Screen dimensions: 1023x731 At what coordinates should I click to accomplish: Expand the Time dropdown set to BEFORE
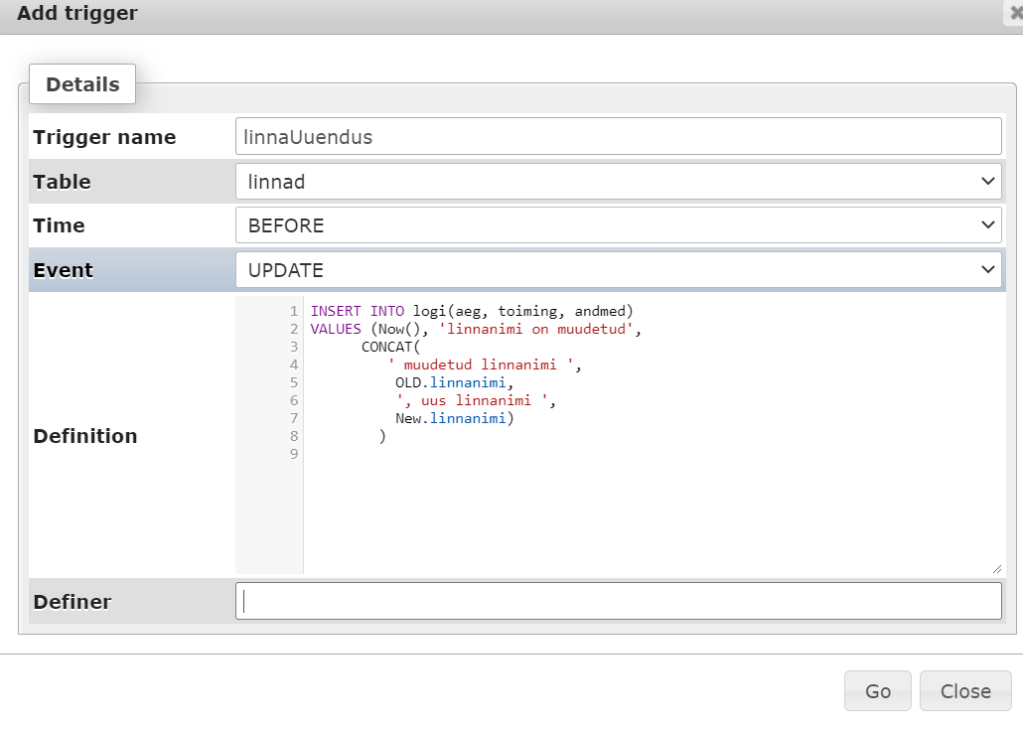[x=618, y=226]
